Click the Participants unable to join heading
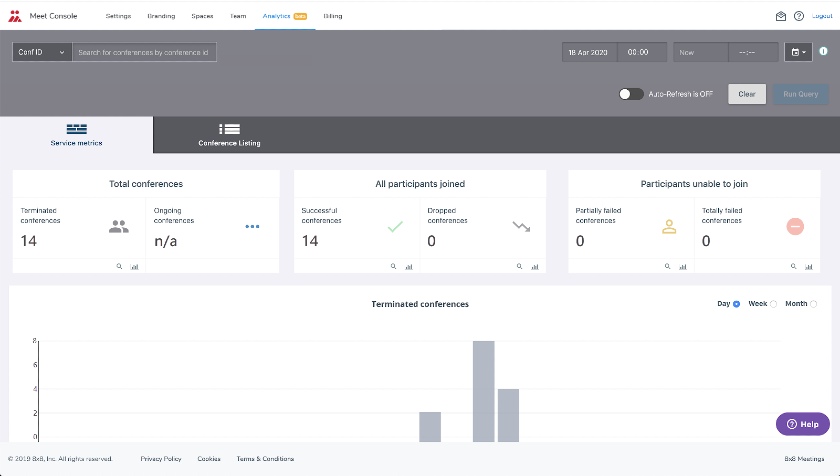840x476 pixels. pos(694,184)
